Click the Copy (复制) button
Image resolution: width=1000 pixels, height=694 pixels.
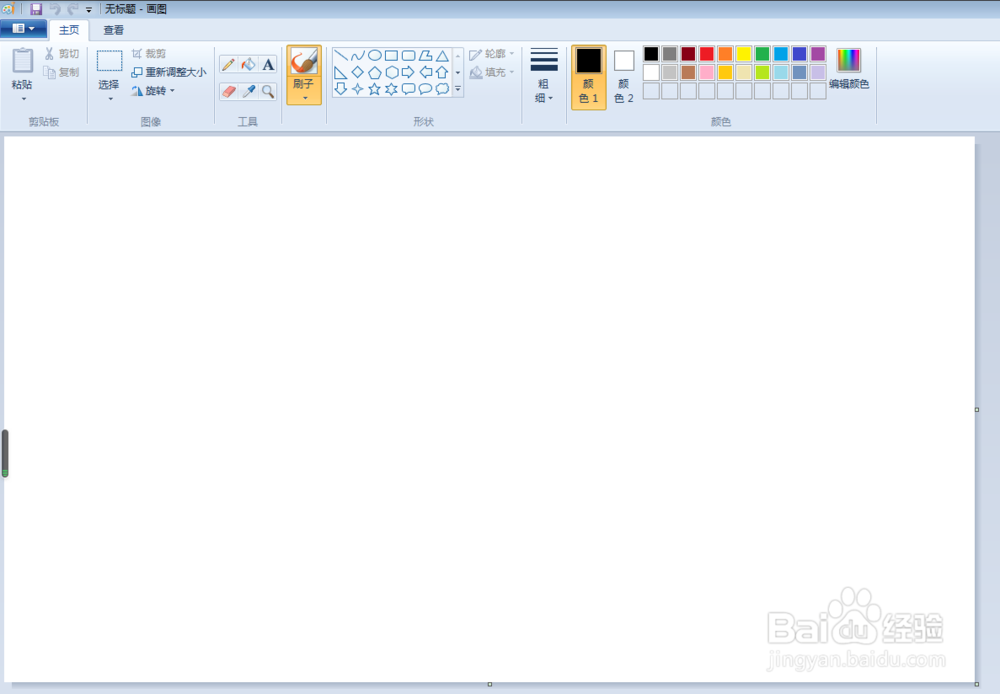pyautogui.click(x=62, y=73)
